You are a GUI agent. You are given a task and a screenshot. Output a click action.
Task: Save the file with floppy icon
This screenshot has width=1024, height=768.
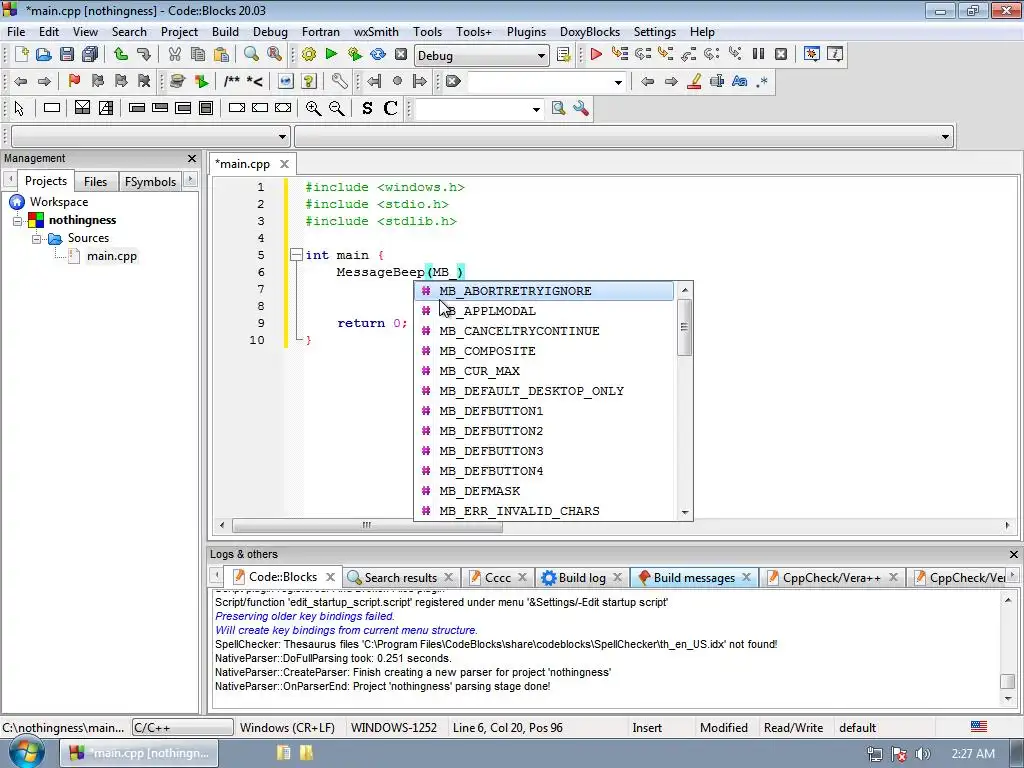coord(67,54)
